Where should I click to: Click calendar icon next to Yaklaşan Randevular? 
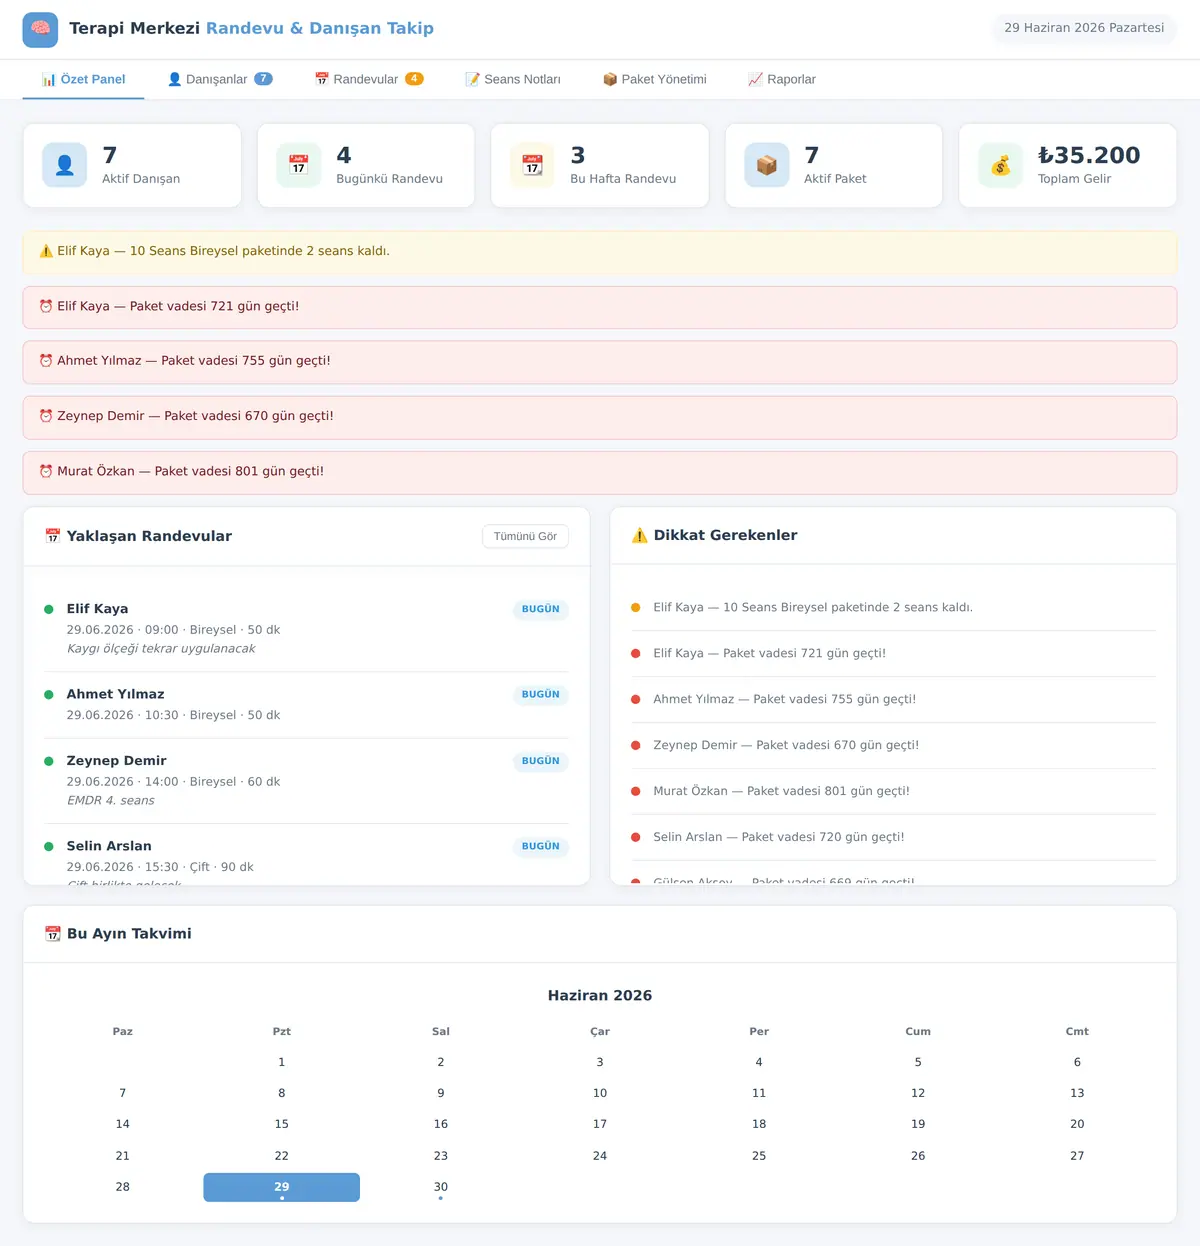[x=53, y=536]
